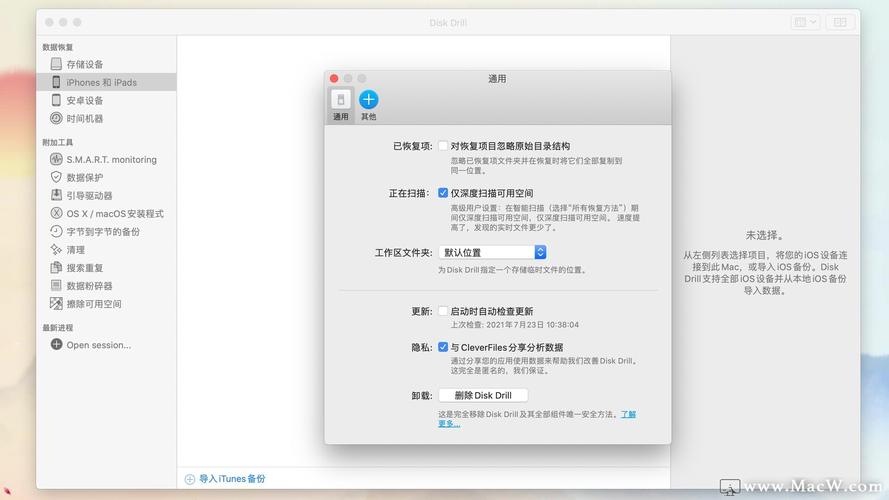The image size is (889, 500).
Task: Select the 数据保护 sidebar text
Action: (x=85, y=177)
